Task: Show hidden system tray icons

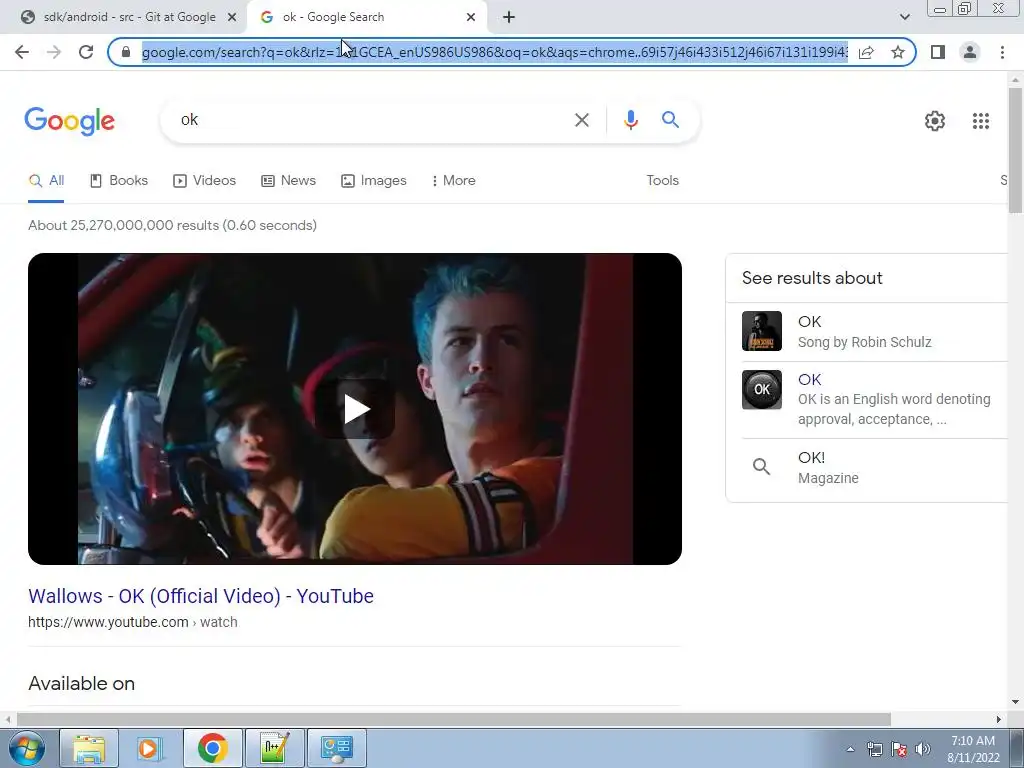Action: 850,750
